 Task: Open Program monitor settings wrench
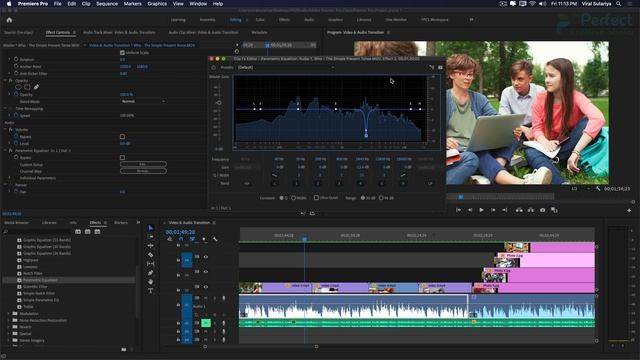598,189
